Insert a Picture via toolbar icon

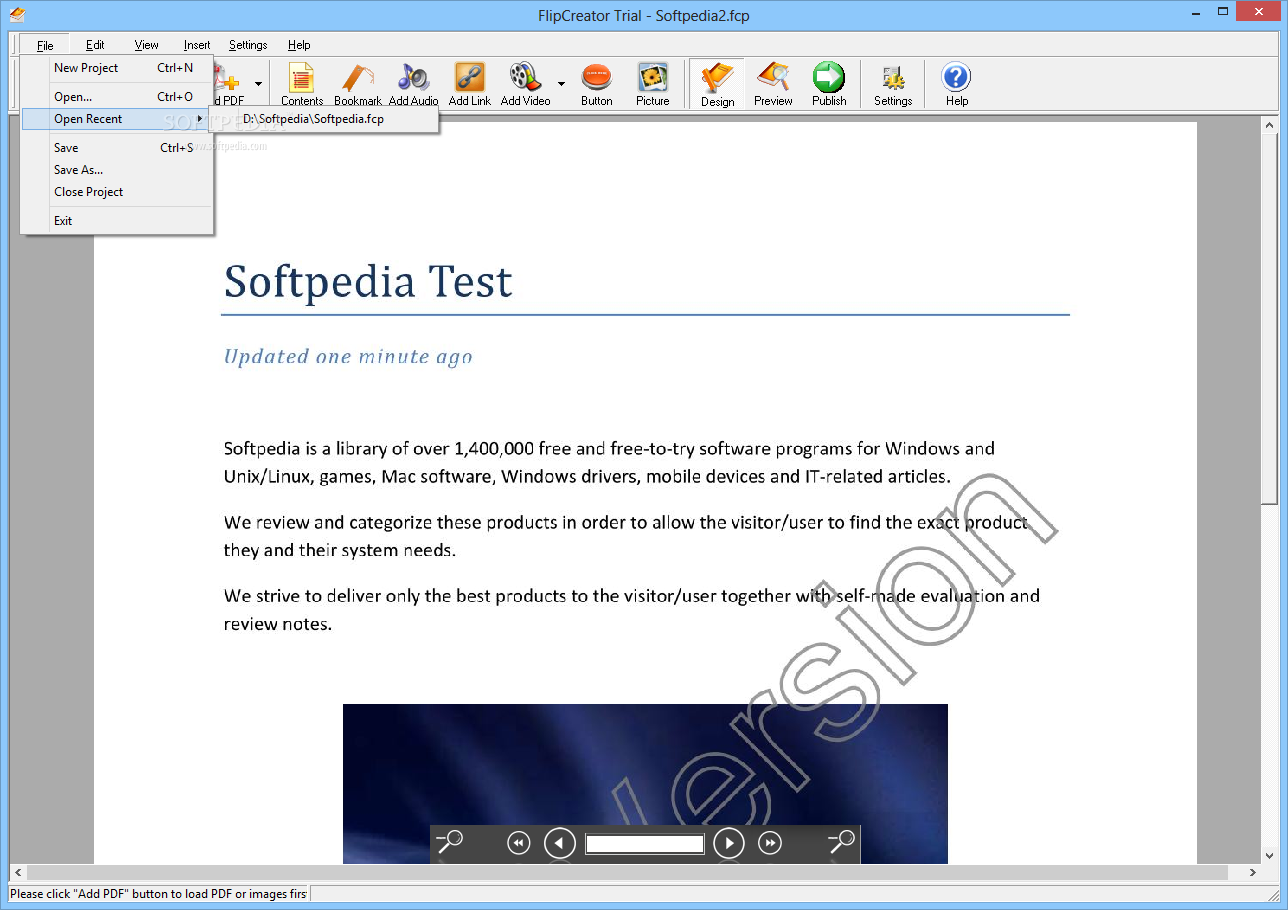tap(652, 84)
